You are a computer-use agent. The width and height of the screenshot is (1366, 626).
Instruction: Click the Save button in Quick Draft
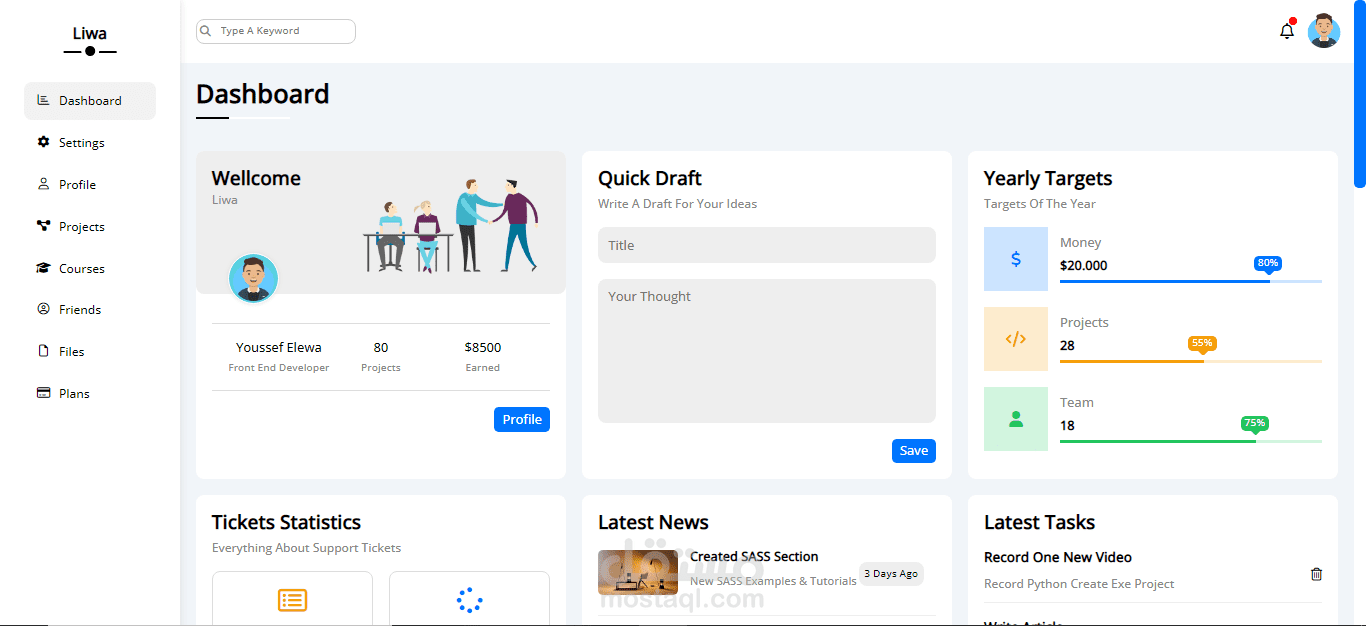pos(914,451)
